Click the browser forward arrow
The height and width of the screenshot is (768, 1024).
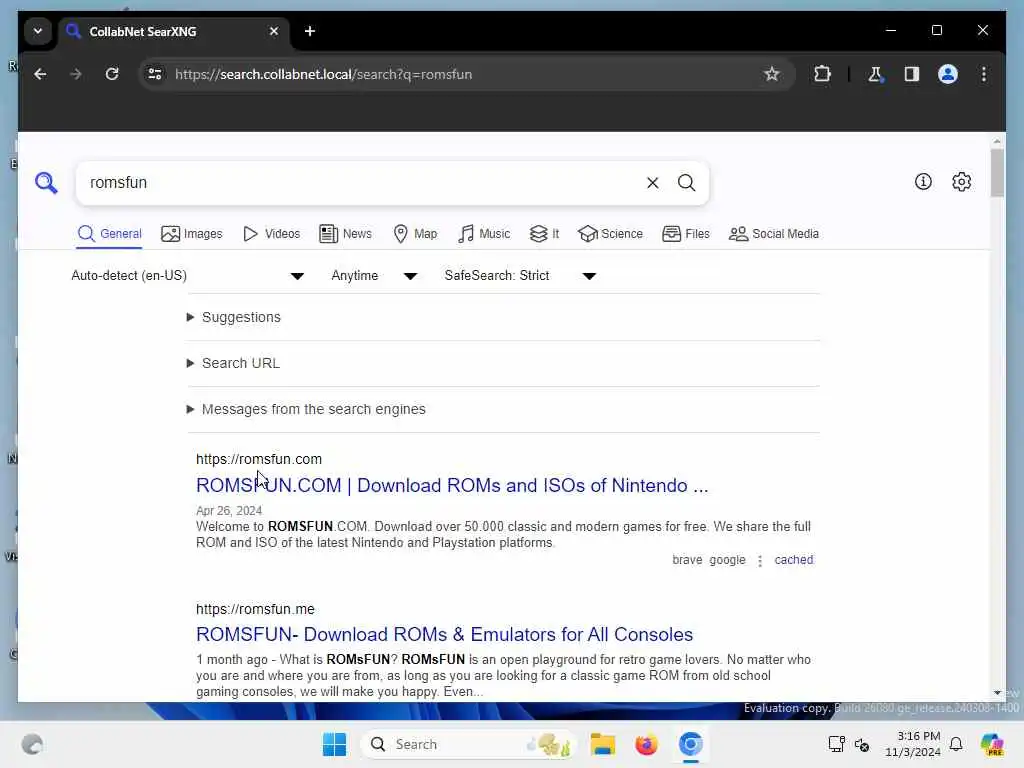tap(76, 74)
